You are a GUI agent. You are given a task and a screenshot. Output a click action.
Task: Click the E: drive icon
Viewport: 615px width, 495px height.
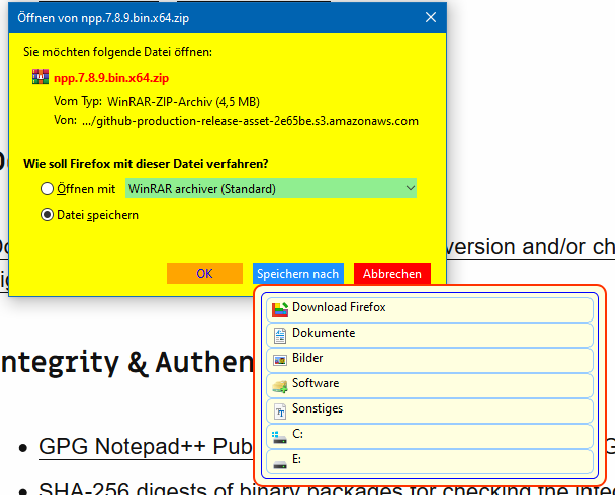point(280,464)
